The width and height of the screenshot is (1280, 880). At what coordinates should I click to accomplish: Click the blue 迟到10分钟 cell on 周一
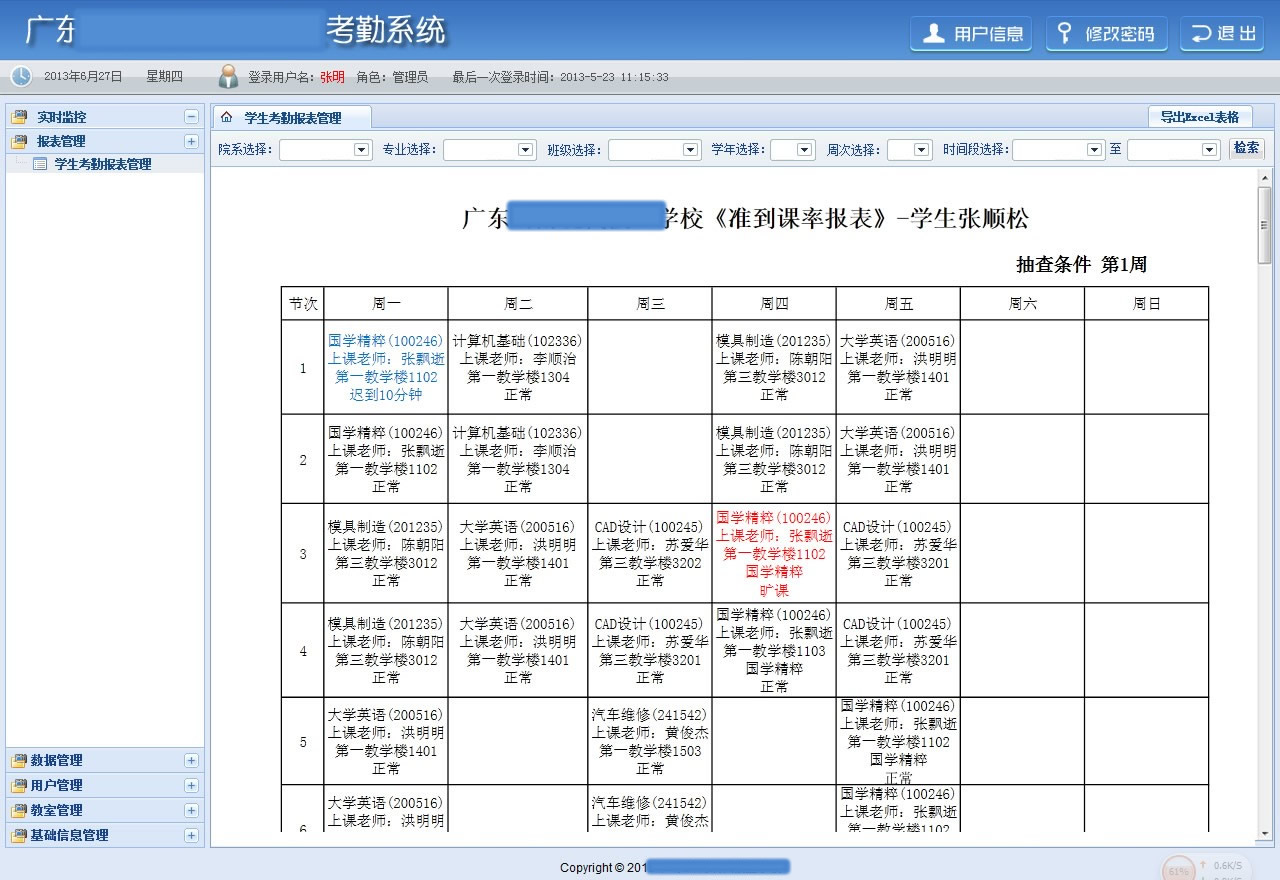point(386,367)
